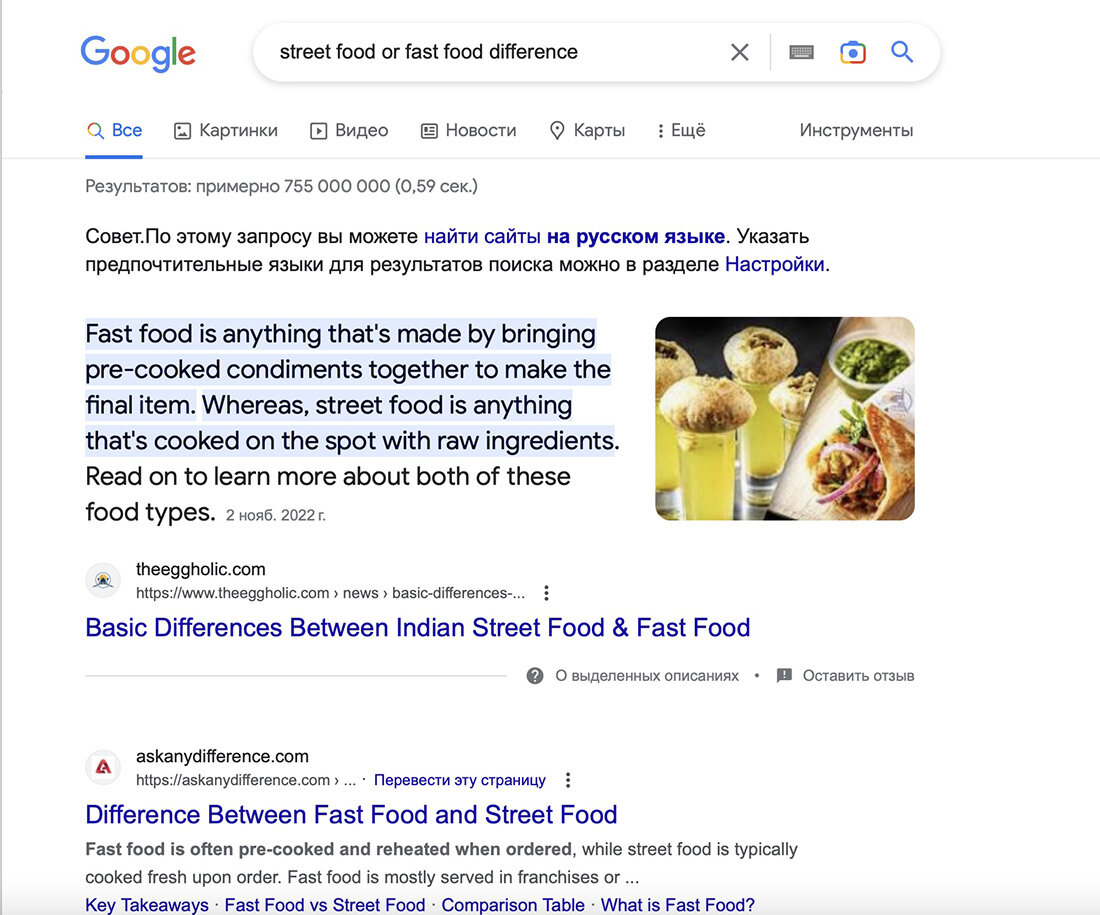Open Difference Between Fast Food and Street Food
Screen dimensions: 1100x915
point(351,815)
